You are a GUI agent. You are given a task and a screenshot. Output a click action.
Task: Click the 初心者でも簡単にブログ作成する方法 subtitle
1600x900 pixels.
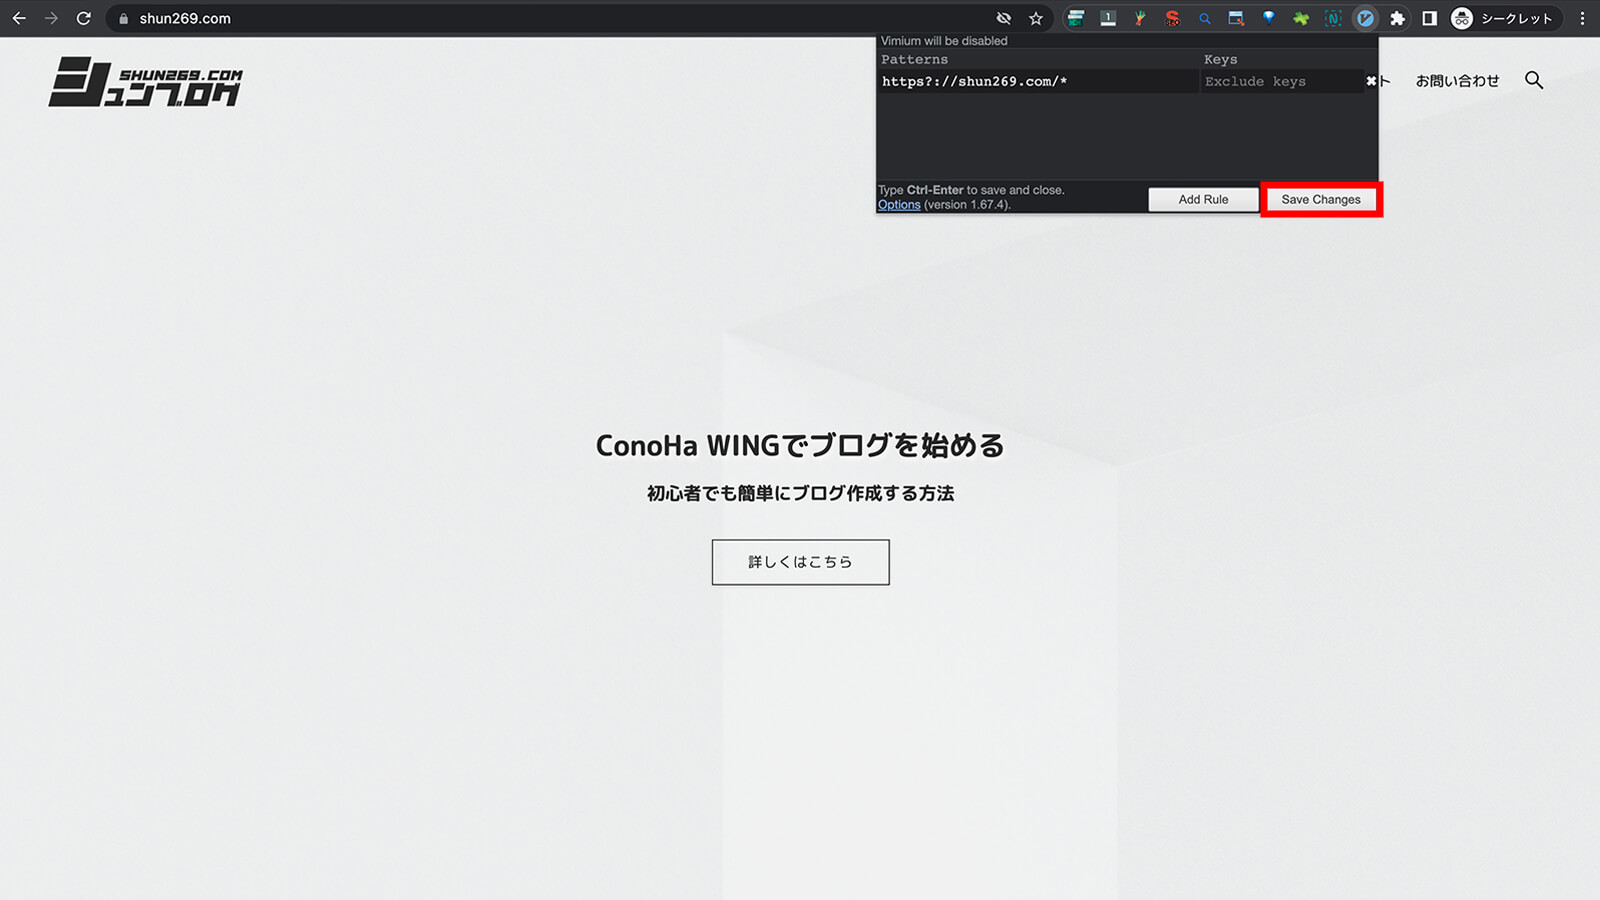(x=800, y=493)
